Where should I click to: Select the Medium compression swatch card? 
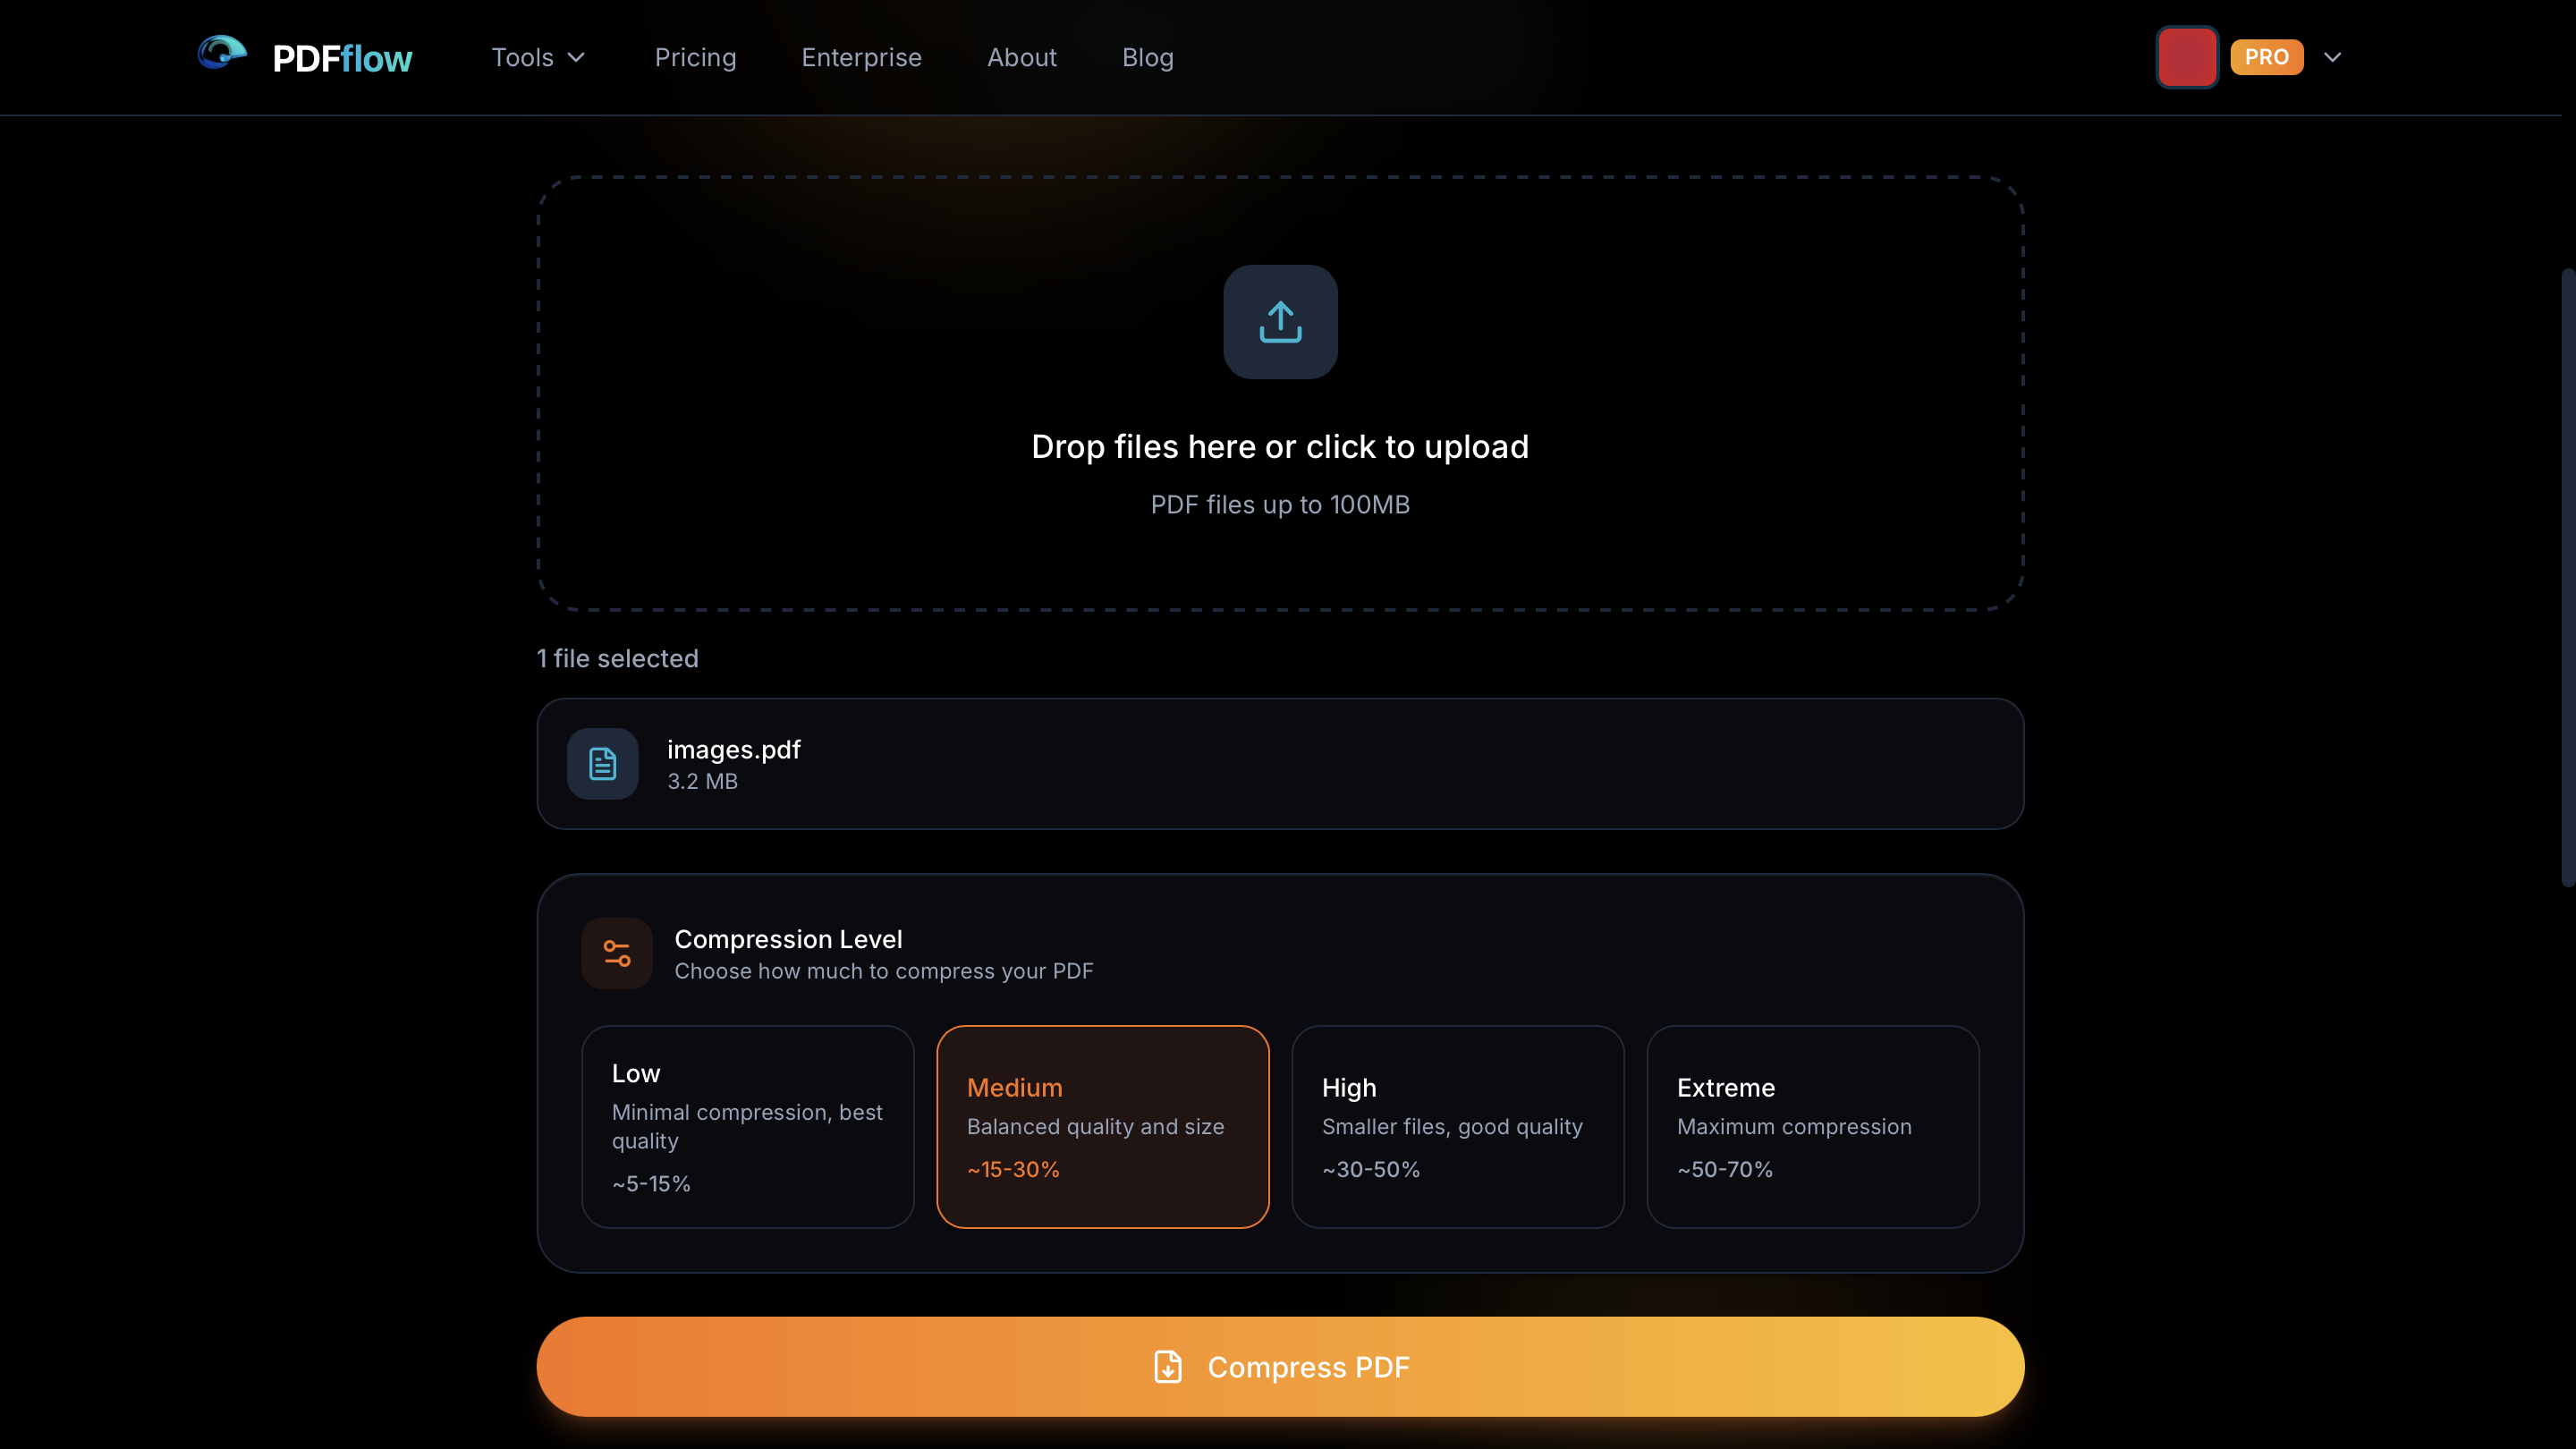click(x=1103, y=1126)
